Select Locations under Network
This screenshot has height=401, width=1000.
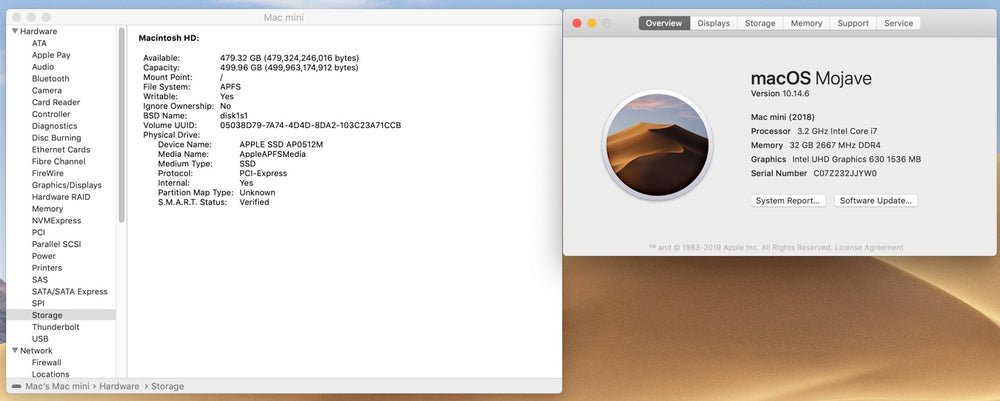pos(50,374)
